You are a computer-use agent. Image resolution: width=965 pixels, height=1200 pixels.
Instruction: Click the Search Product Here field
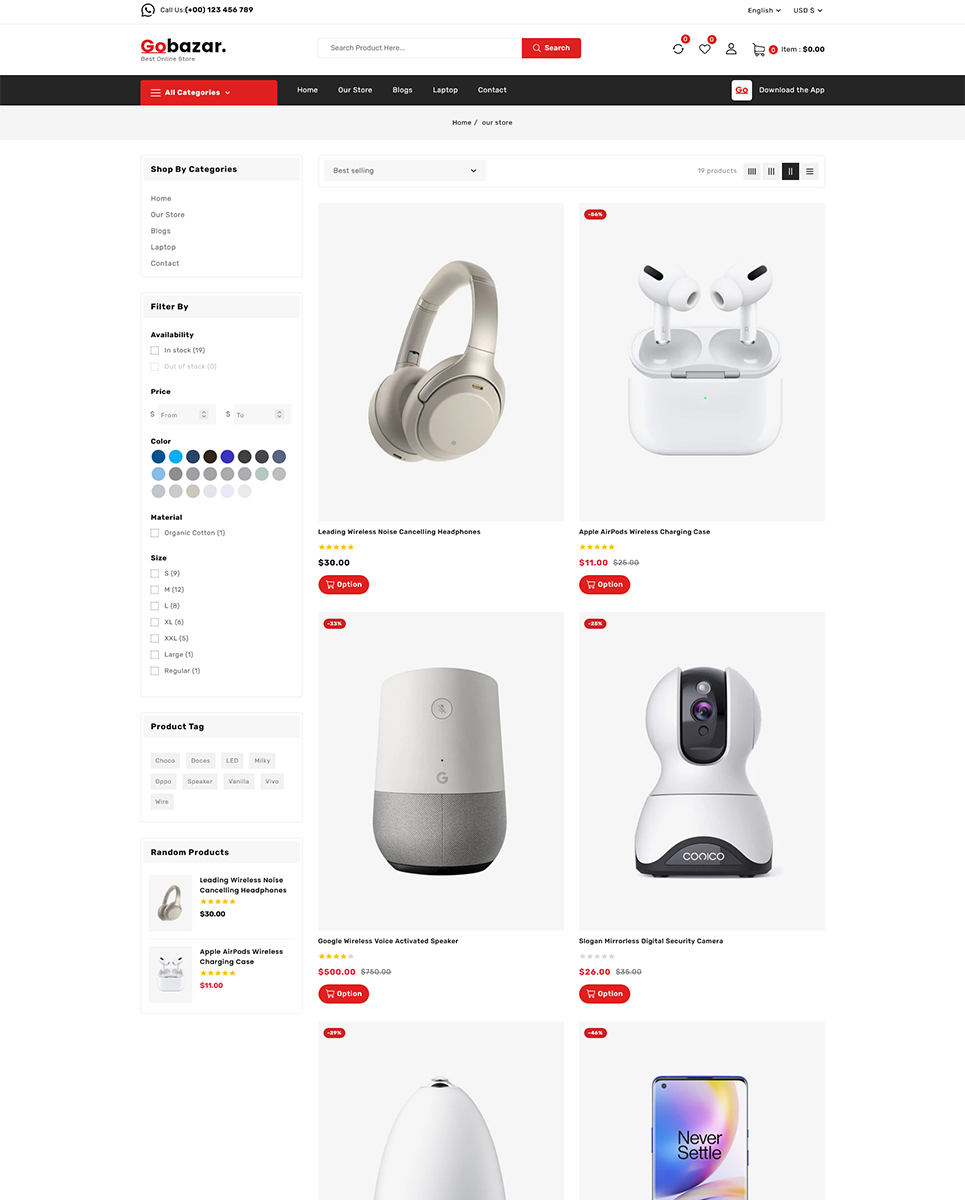420,48
